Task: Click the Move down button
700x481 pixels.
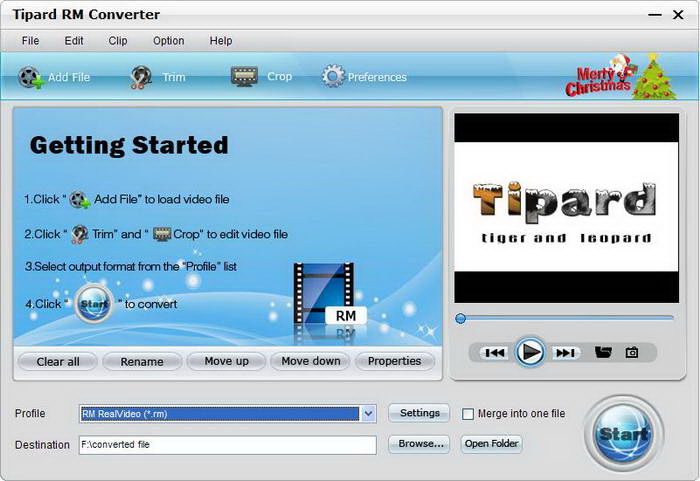Action: tap(311, 361)
